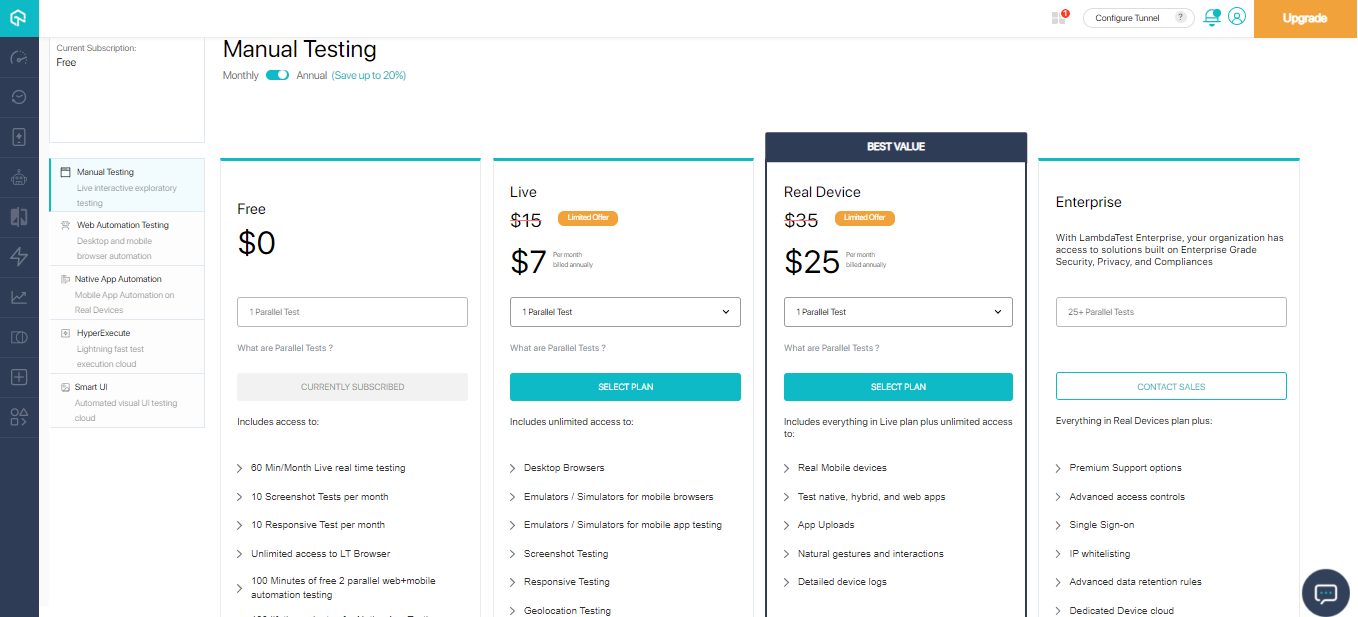Click the Contact Sales button
Viewport: 1358px width, 617px height.
[1171, 387]
